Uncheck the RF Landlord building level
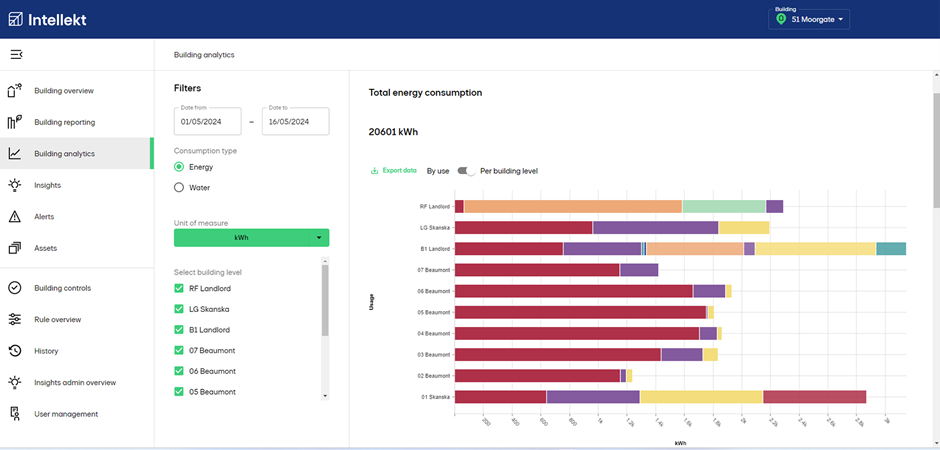 [x=179, y=288]
